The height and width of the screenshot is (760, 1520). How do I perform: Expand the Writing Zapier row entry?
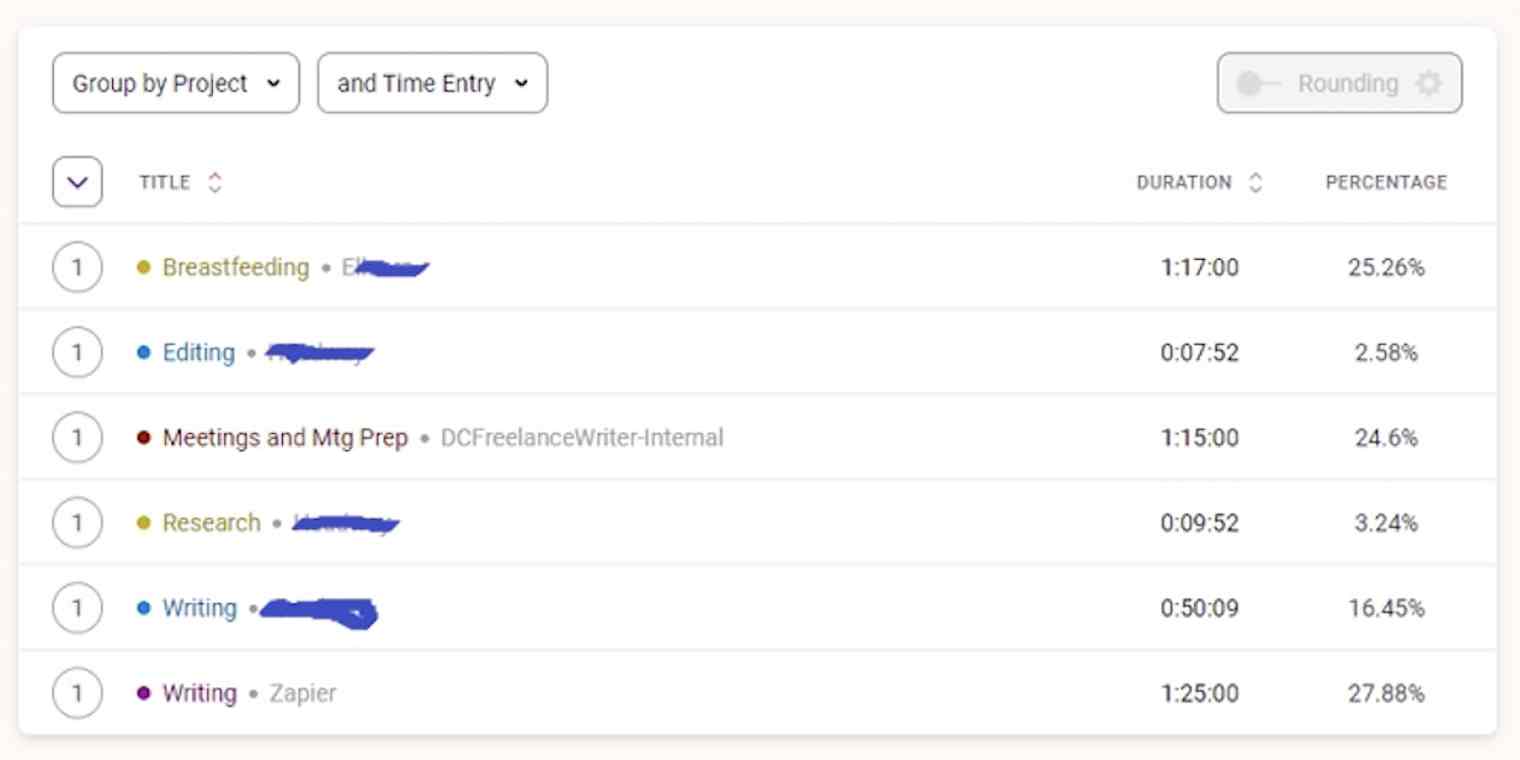[x=77, y=692]
